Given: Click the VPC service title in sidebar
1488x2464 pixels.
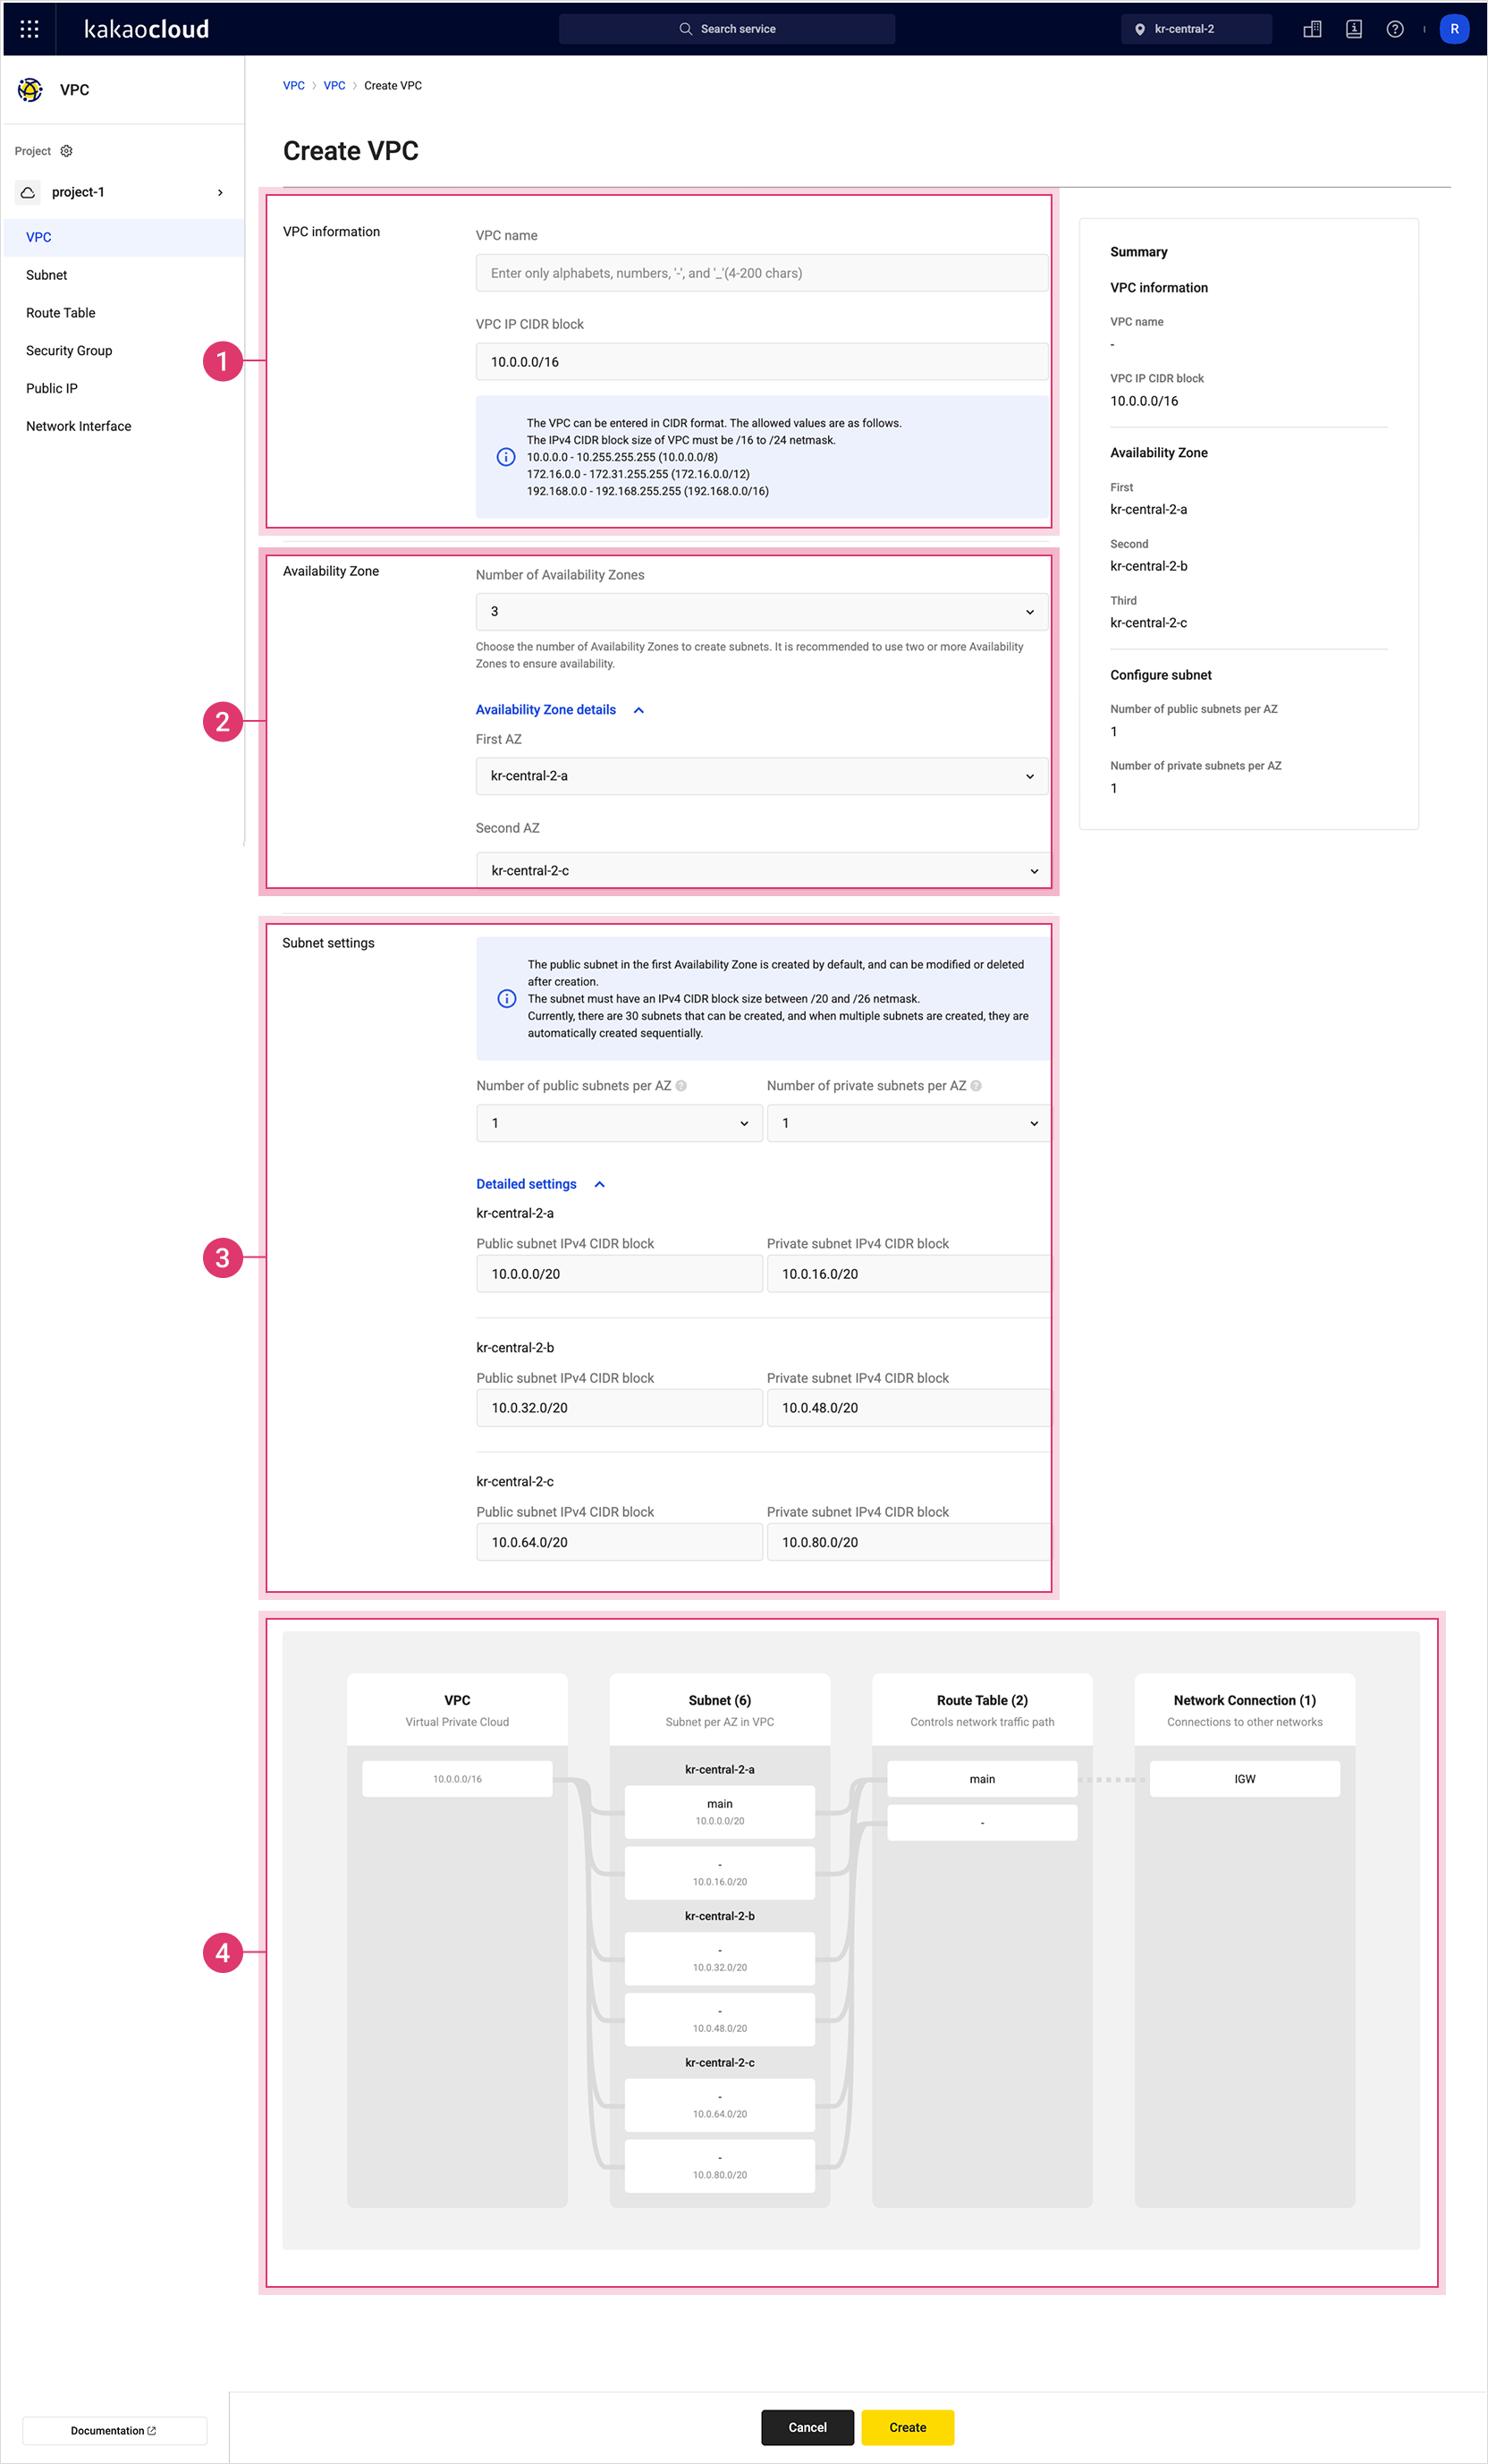Looking at the screenshot, I should (x=75, y=90).
